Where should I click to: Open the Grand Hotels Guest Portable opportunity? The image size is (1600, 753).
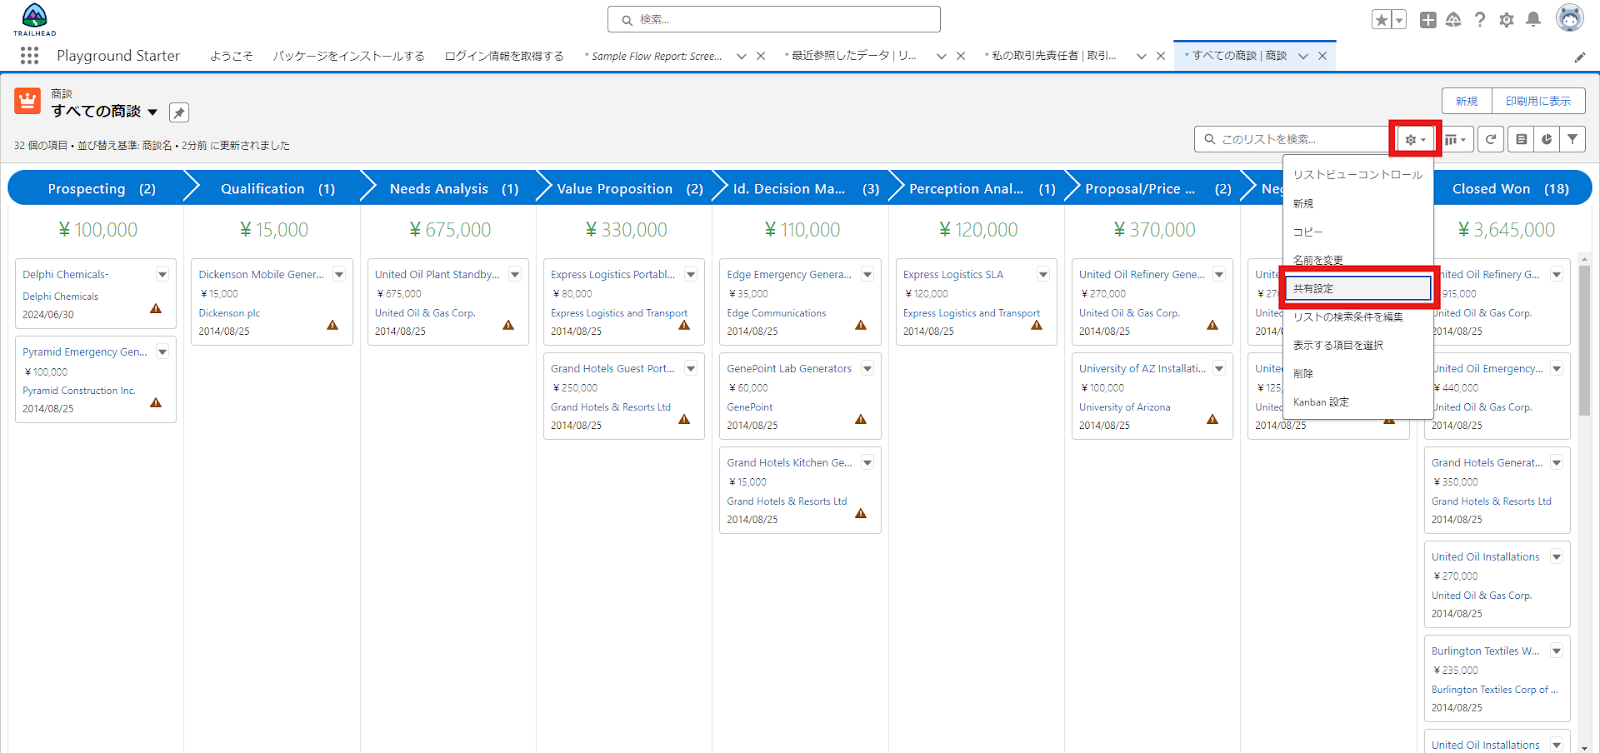(x=612, y=368)
